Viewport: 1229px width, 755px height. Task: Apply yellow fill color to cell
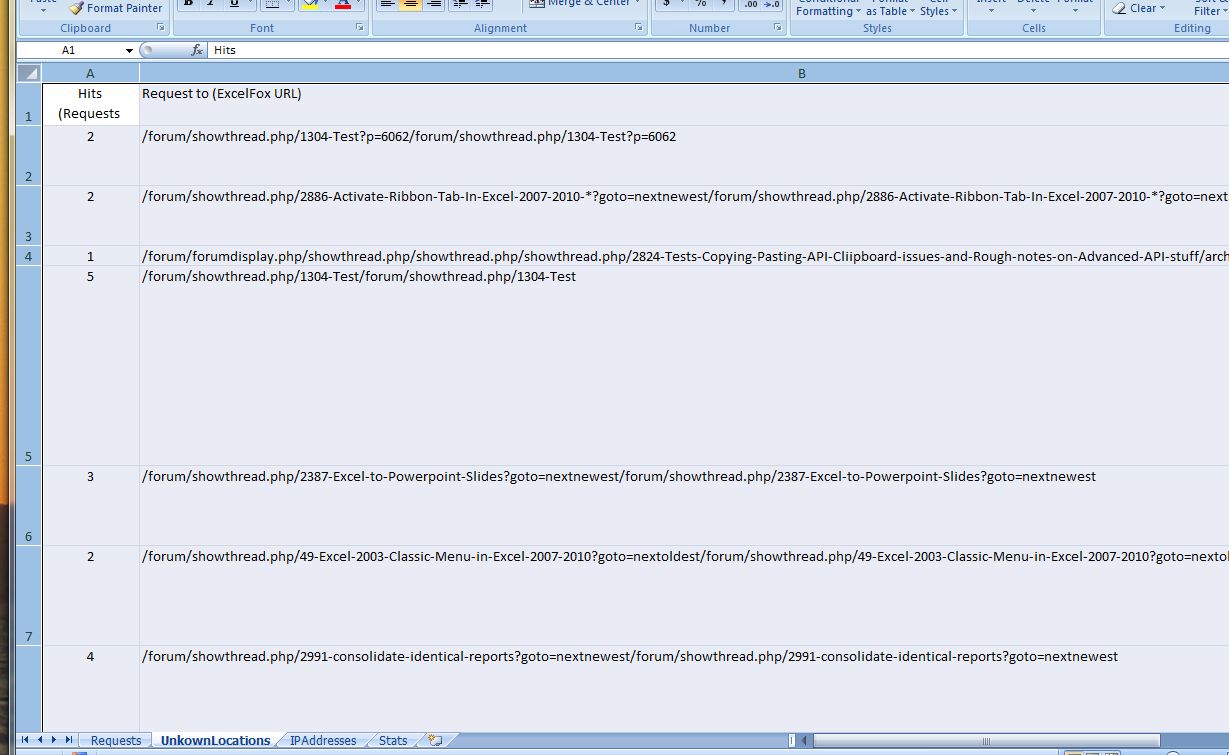click(310, 4)
